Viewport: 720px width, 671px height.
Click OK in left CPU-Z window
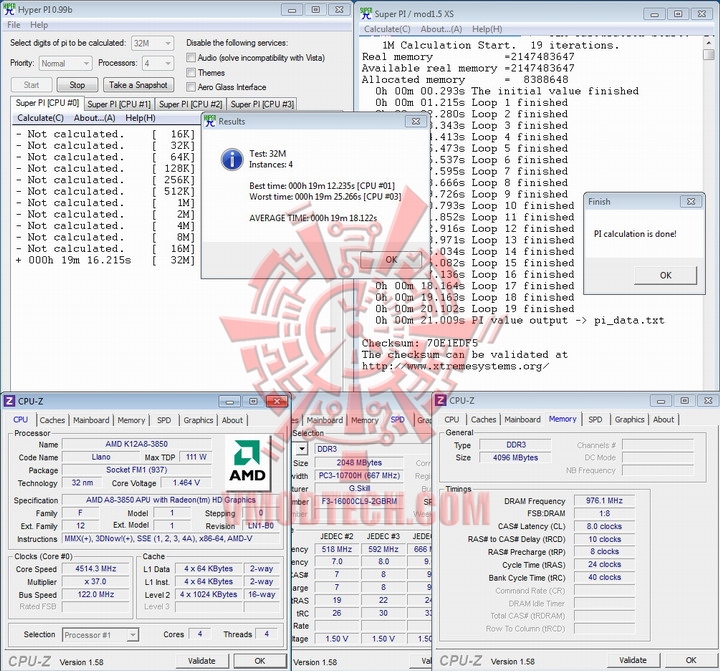pyautogui.click(x=260, y=661)
